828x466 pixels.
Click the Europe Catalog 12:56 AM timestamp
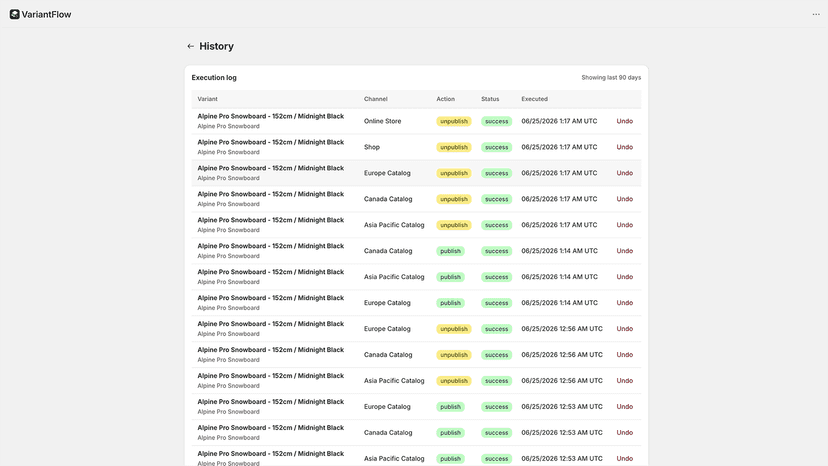(562, 329)
